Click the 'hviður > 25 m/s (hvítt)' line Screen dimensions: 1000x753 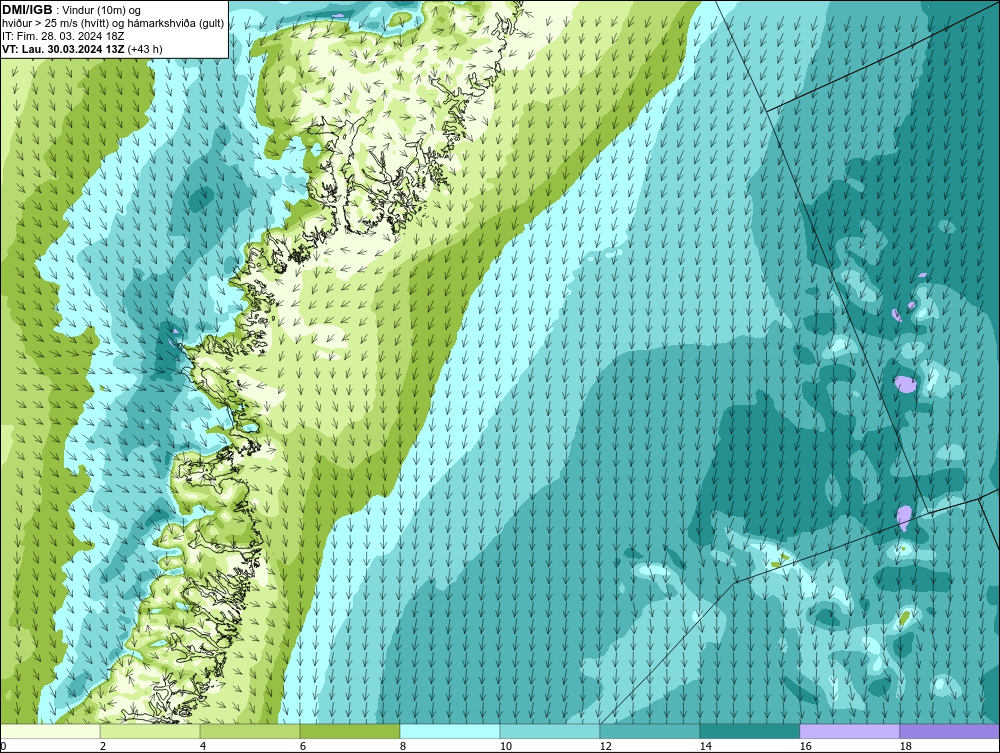(x=113, y=24)
